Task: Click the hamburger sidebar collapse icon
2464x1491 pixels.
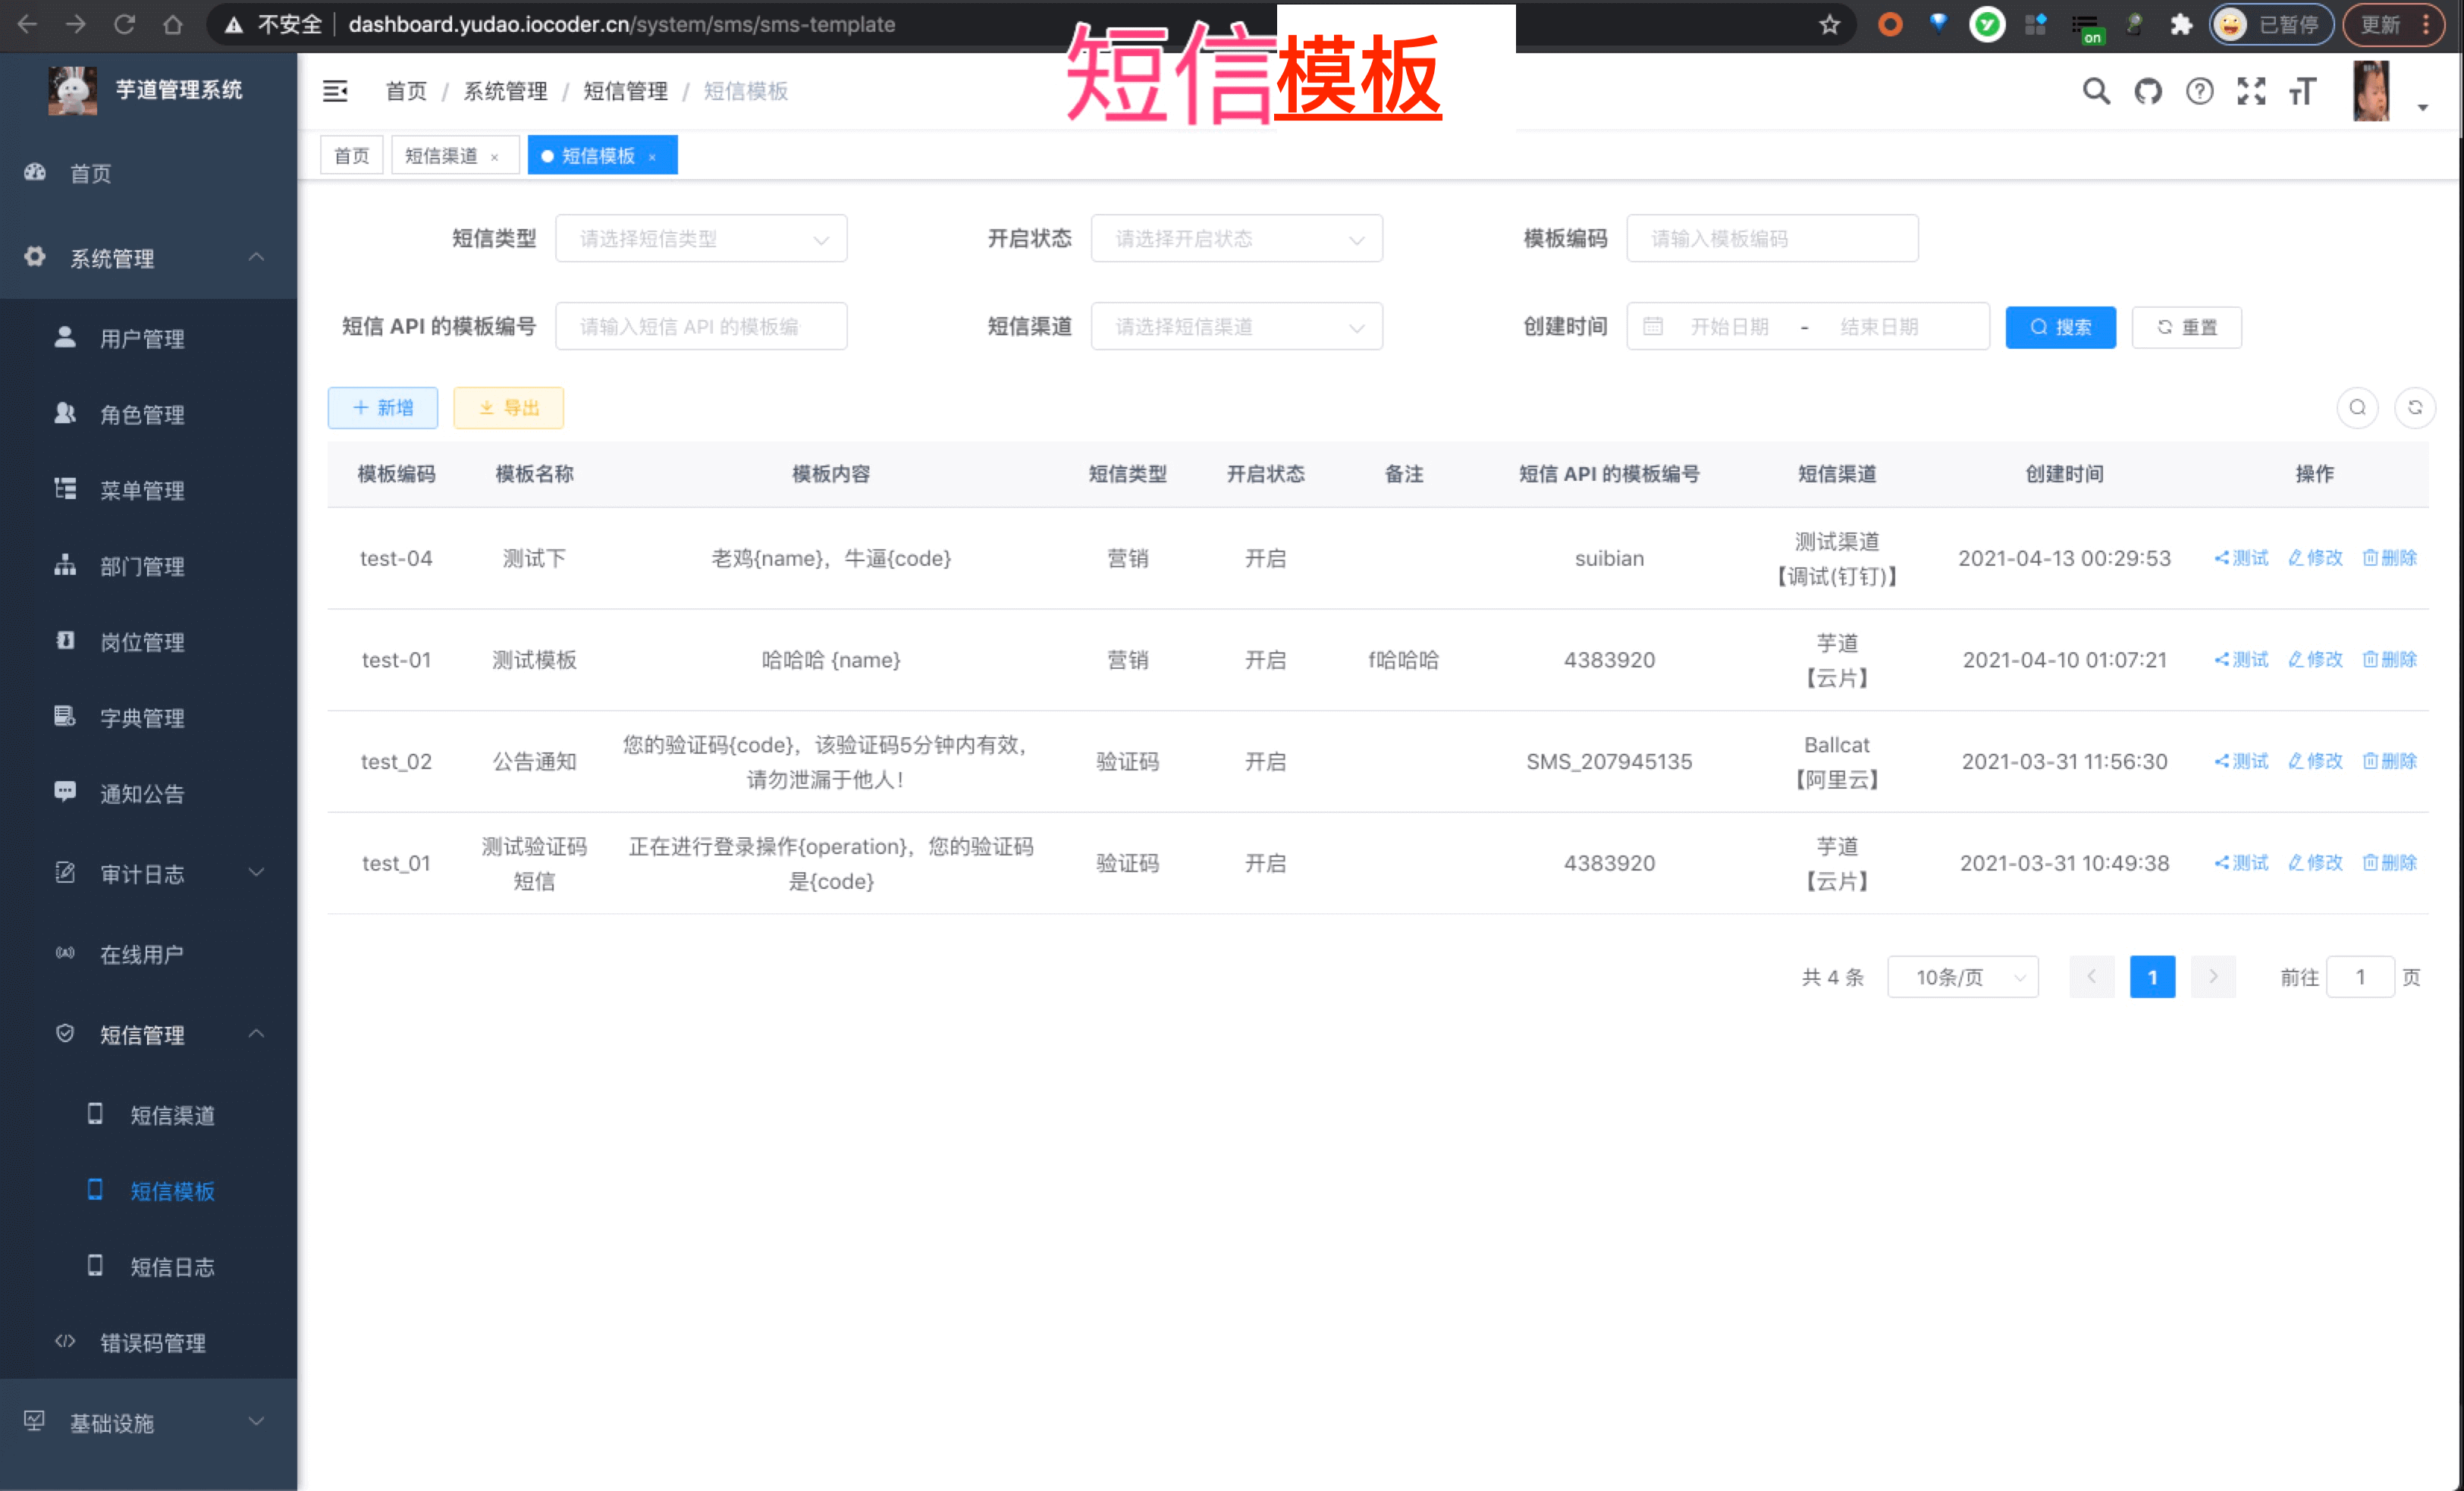Action: point(335,91)
